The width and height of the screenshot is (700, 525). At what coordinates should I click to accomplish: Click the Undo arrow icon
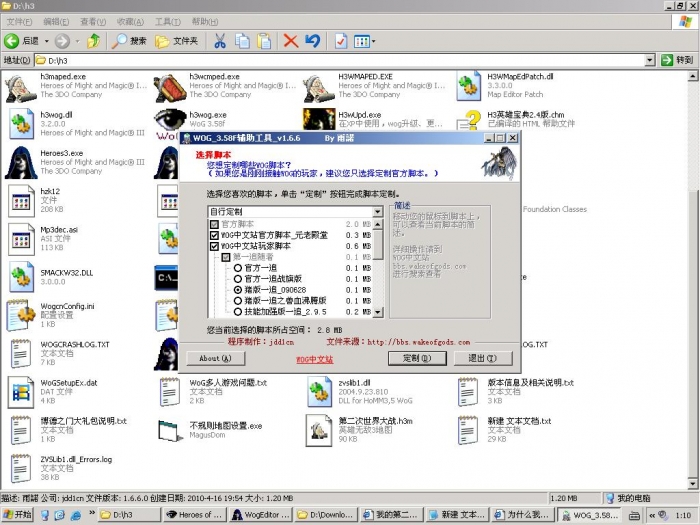point(312,41)
